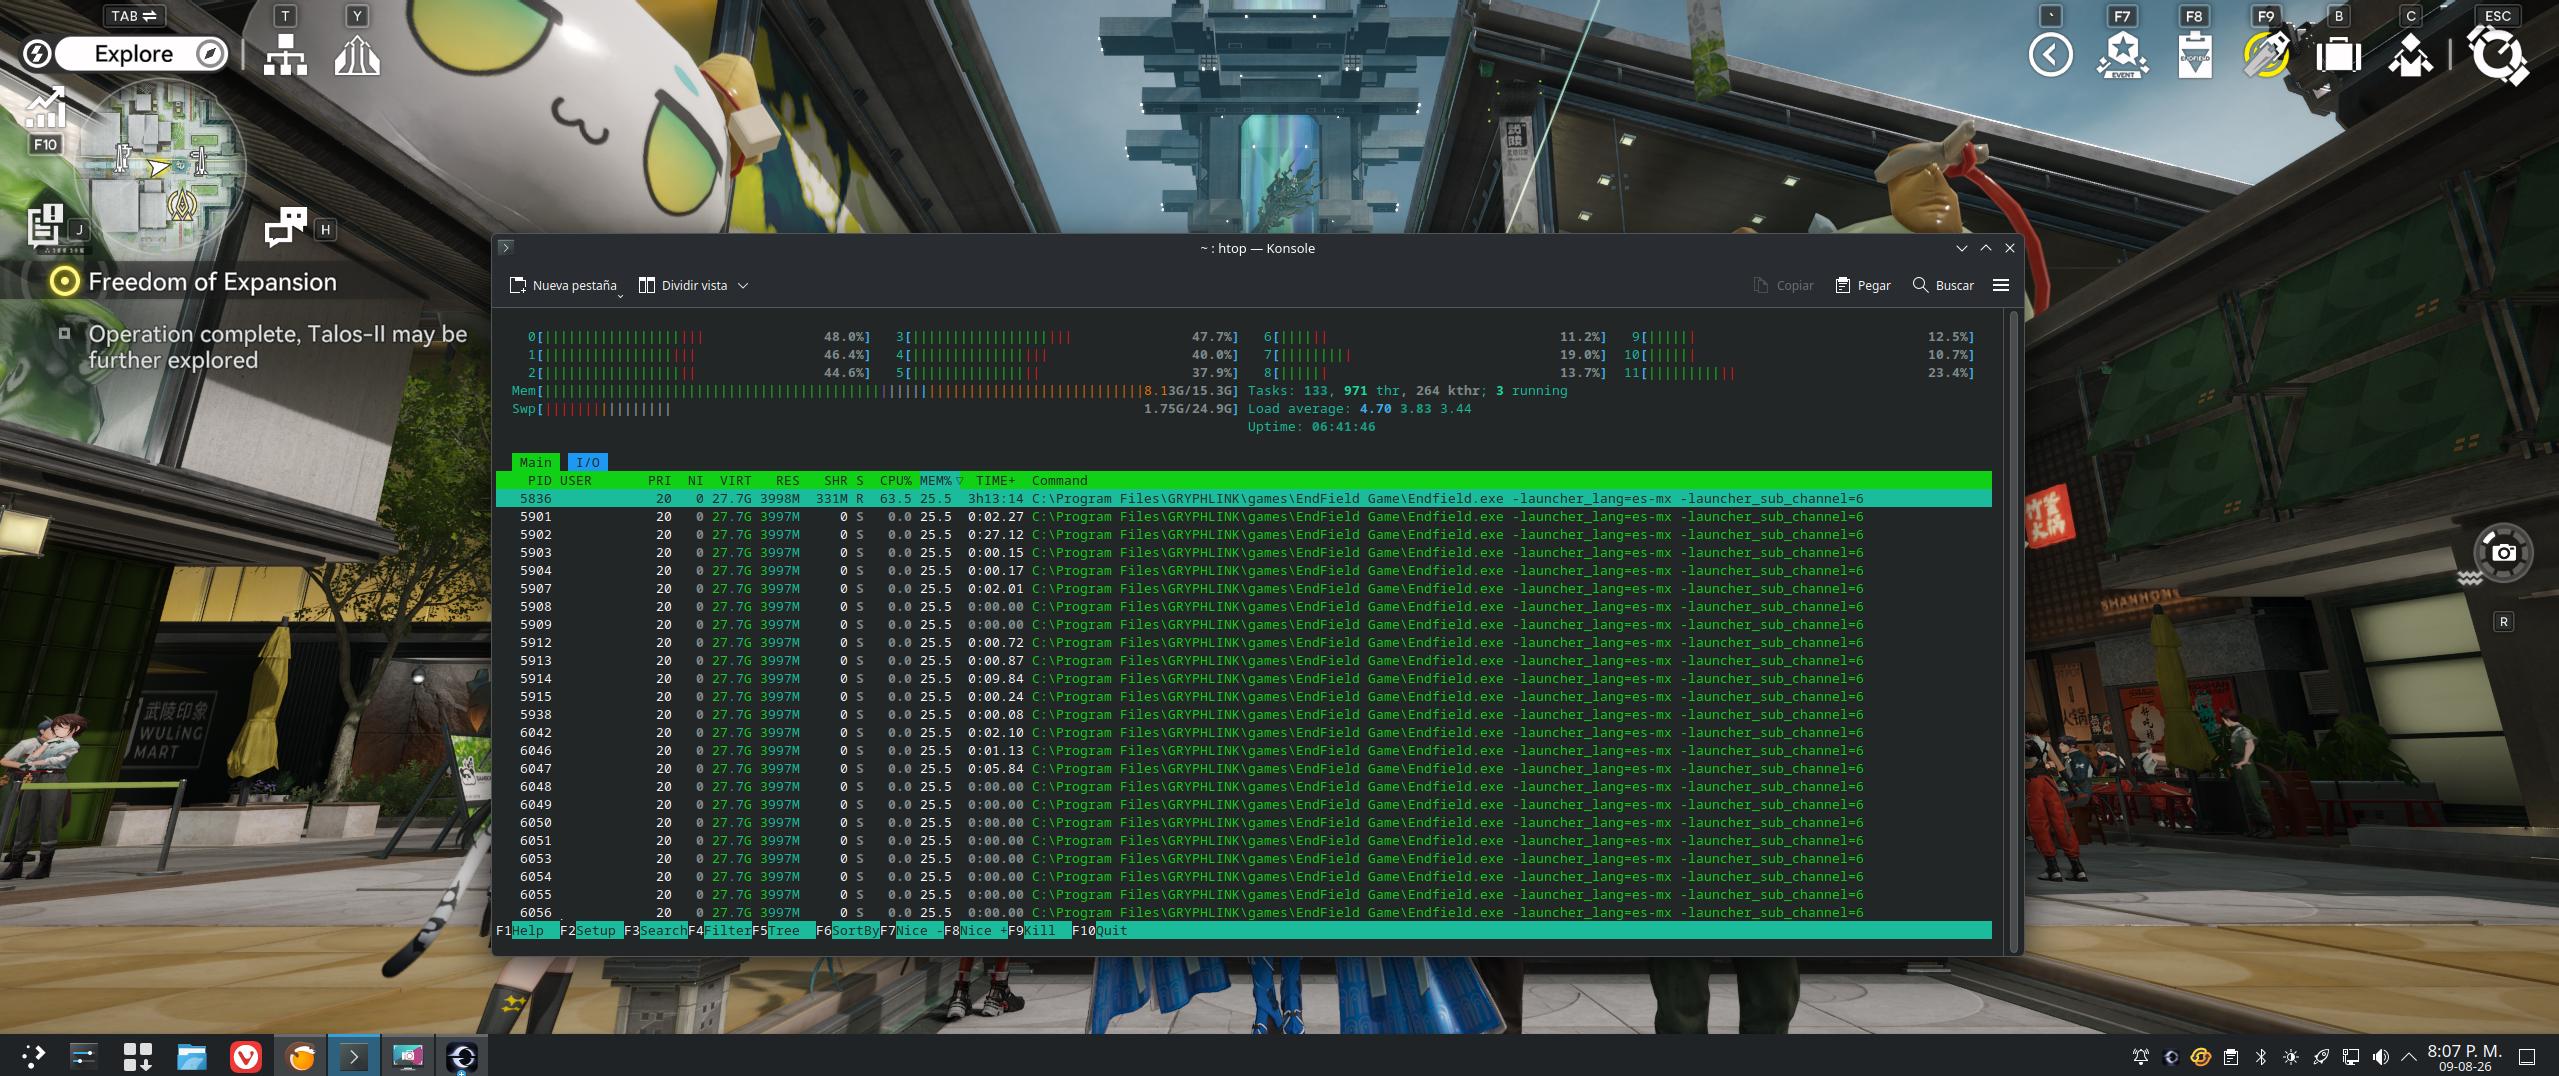Click the htop Swp usage meter
Screen dimensions: 2559x1076
pyautogui.click(x=875, y=409)
